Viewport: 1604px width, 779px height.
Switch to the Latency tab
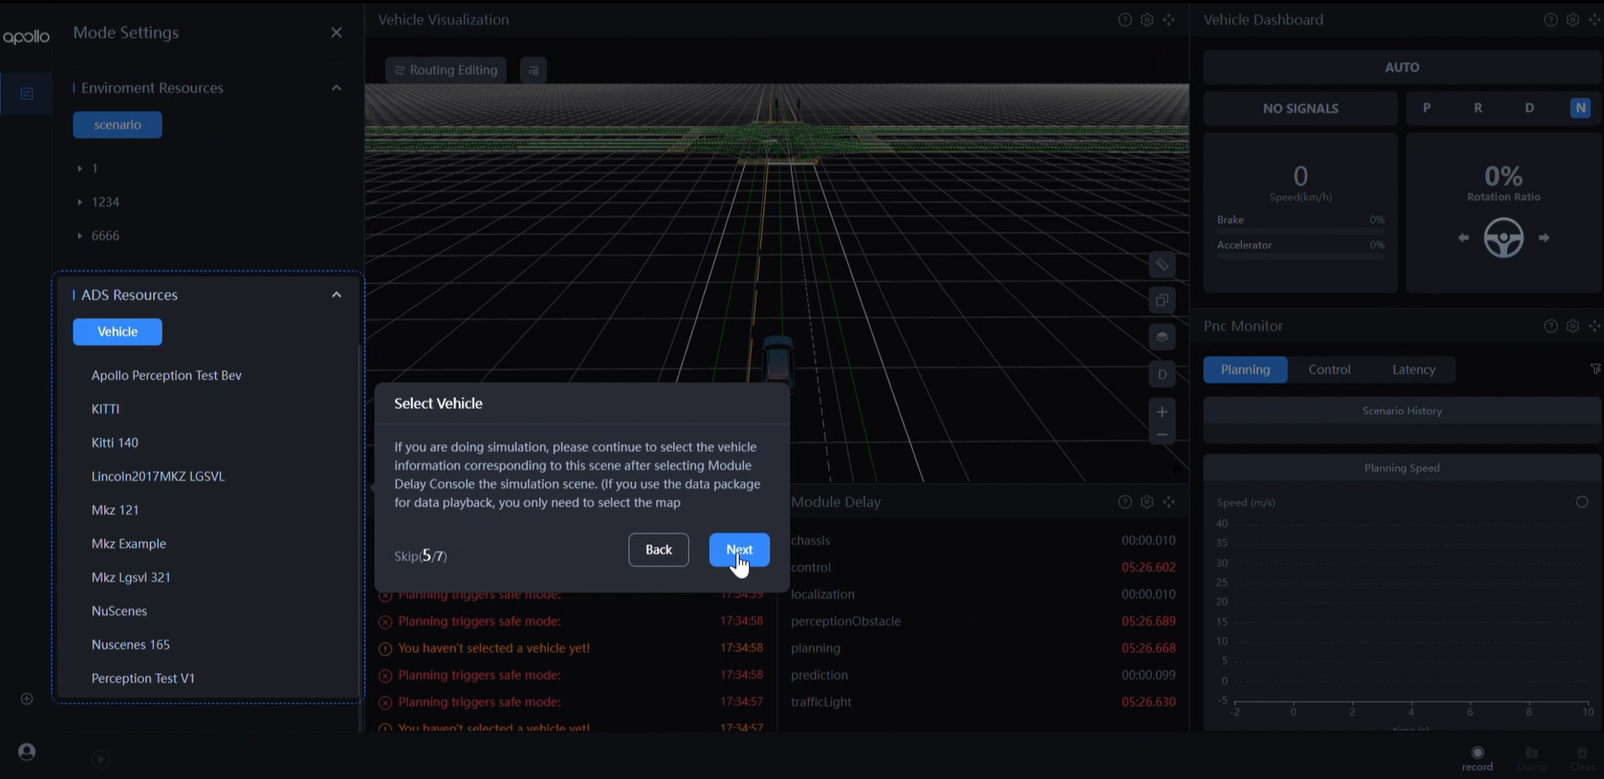tap(1414, 370)
